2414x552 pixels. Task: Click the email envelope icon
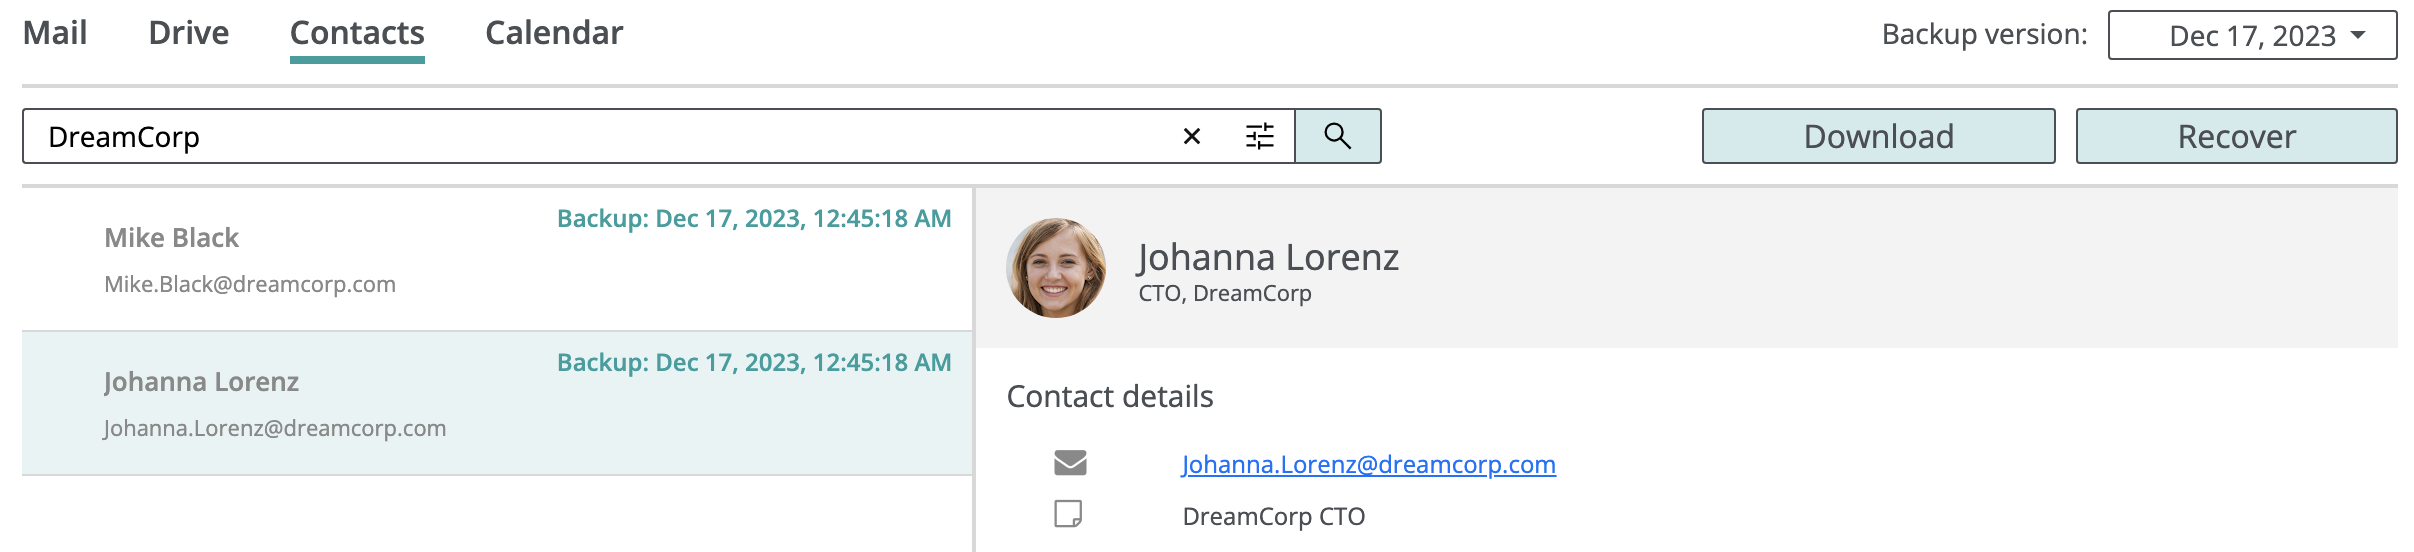coord(1070,463)
